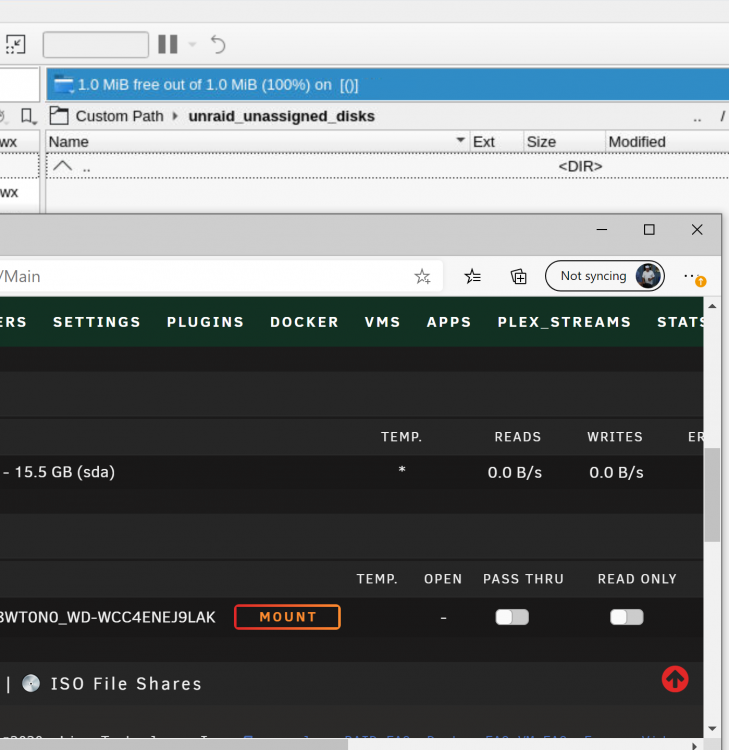Expand the arrow after Custom Path
Viewport: 729px width, 750px height.
click(x=175, y=116)
